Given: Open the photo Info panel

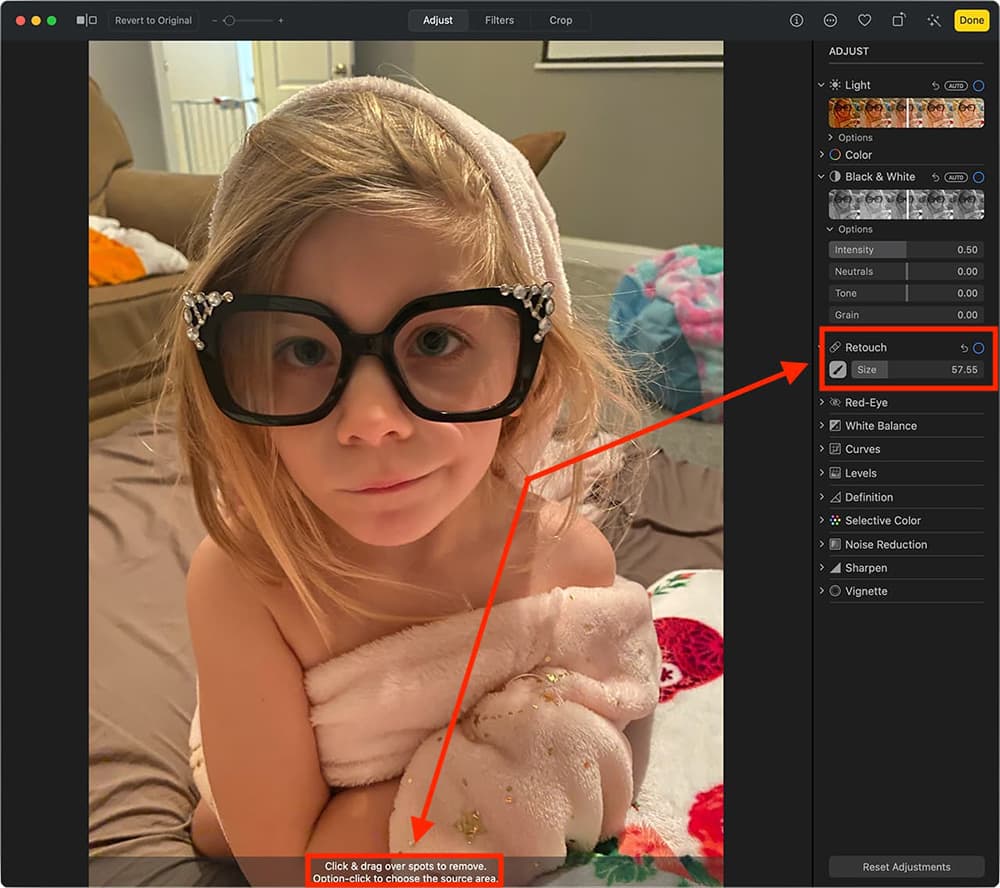Looking at the screenshot, I should (x=796, y=20).
